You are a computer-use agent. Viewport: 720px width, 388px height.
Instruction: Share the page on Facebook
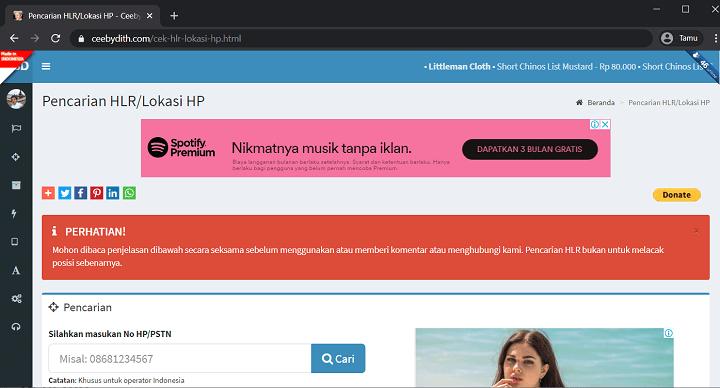(x=80, y=193)
